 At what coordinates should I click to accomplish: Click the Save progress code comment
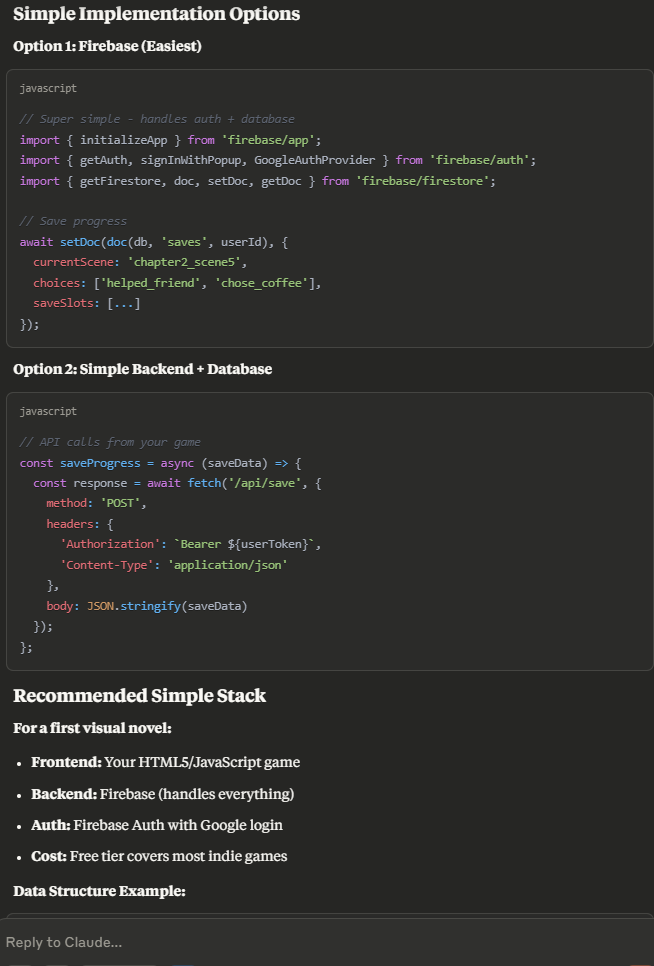73,221
